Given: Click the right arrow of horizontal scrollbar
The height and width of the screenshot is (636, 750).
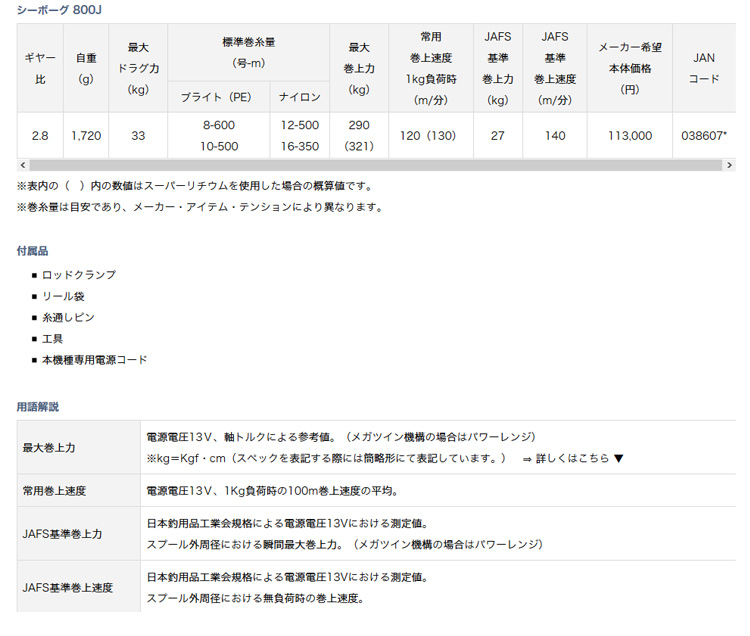Looking at the screenshot, I should coord(729,165).
